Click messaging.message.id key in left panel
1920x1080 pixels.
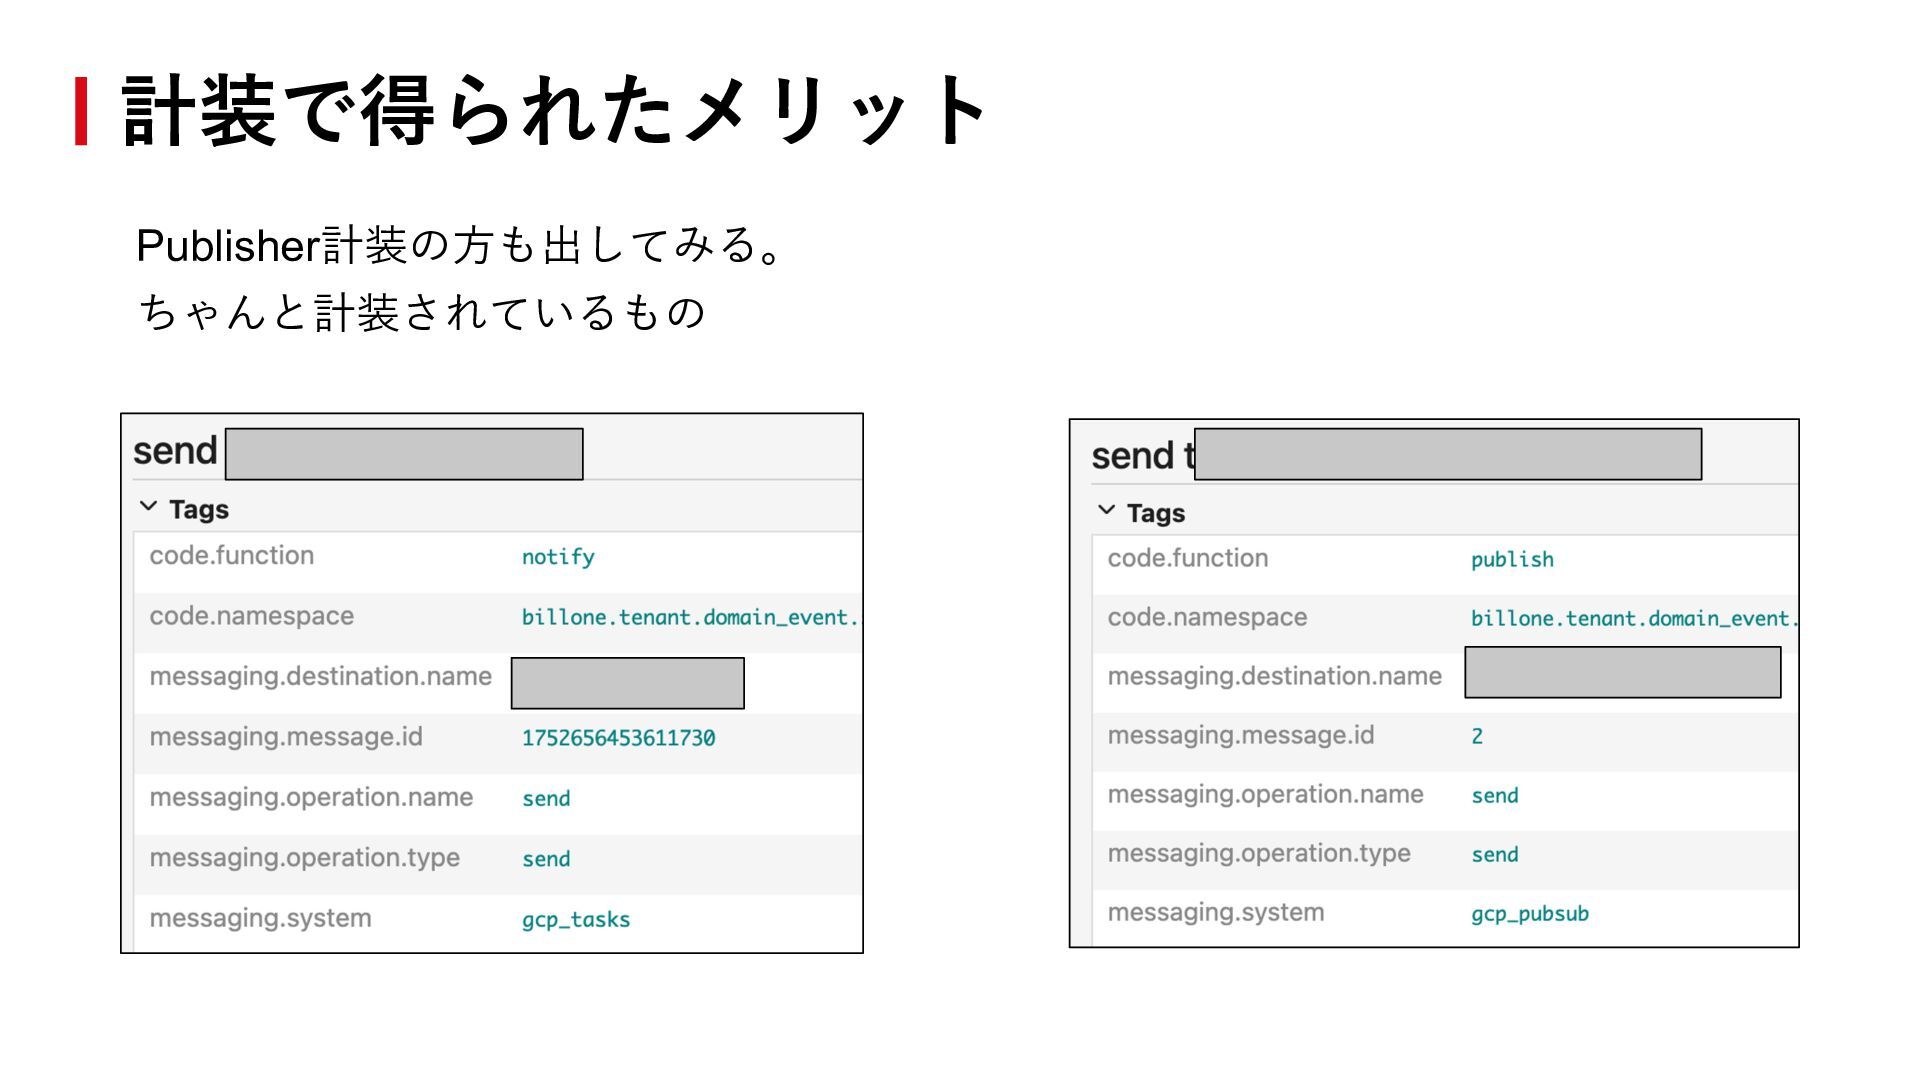[286, 737]
